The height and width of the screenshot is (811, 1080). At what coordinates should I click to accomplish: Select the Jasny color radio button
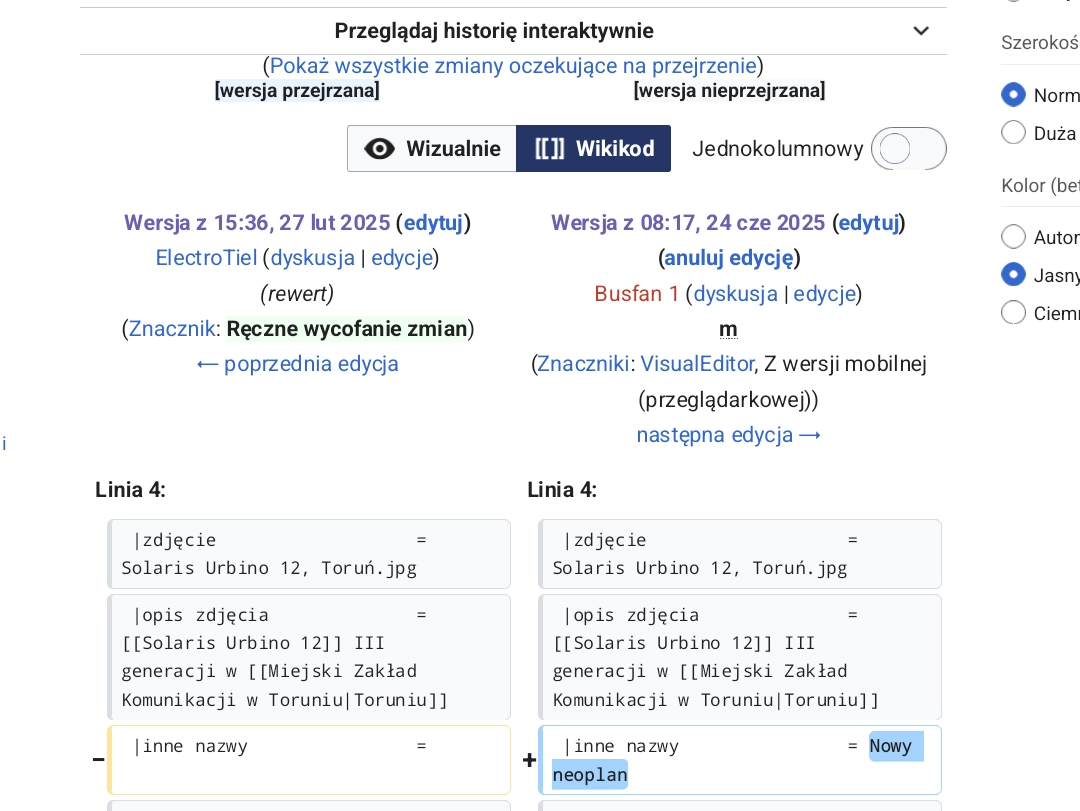[x=1014, y=275]
